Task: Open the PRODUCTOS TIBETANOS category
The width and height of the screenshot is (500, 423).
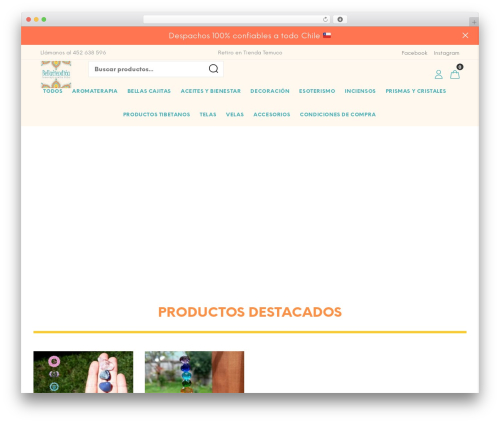Action: tap(156, 114)
